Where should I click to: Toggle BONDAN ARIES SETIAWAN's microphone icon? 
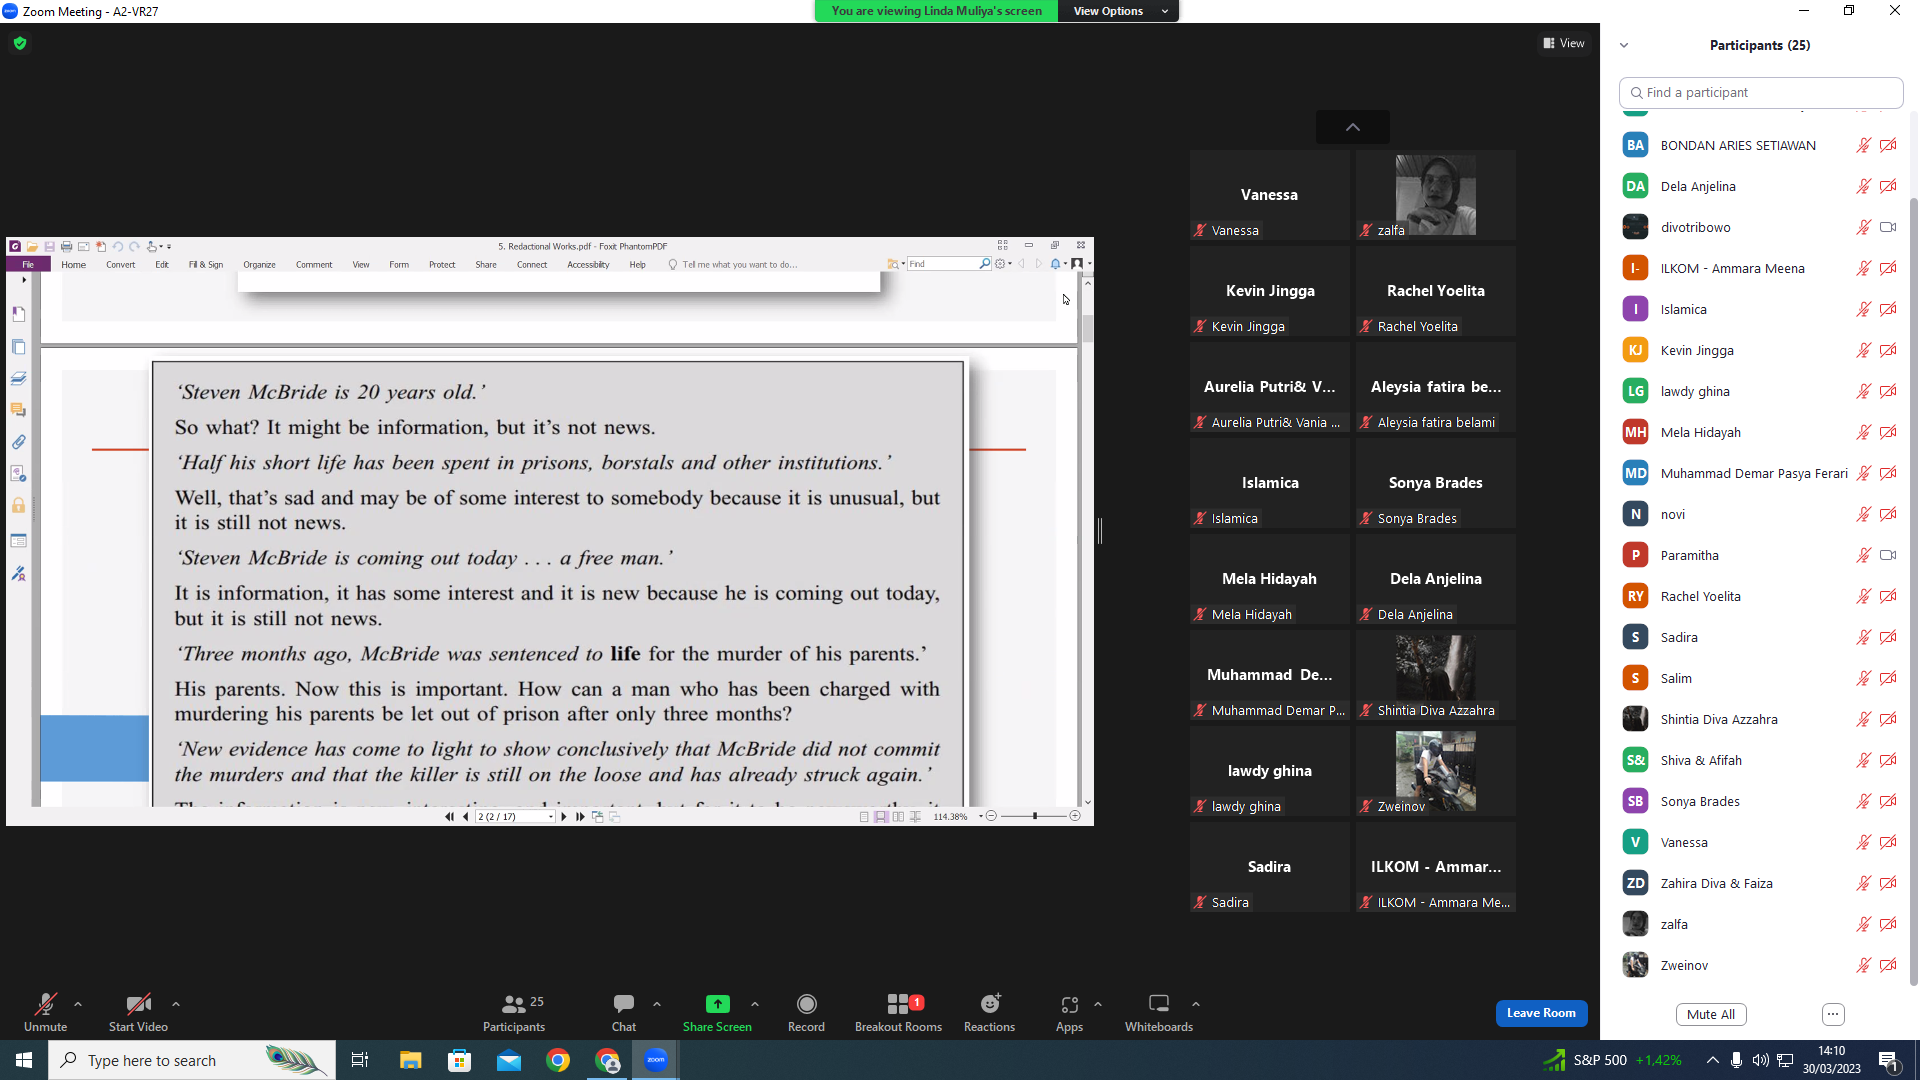[x=1864, y=145]
